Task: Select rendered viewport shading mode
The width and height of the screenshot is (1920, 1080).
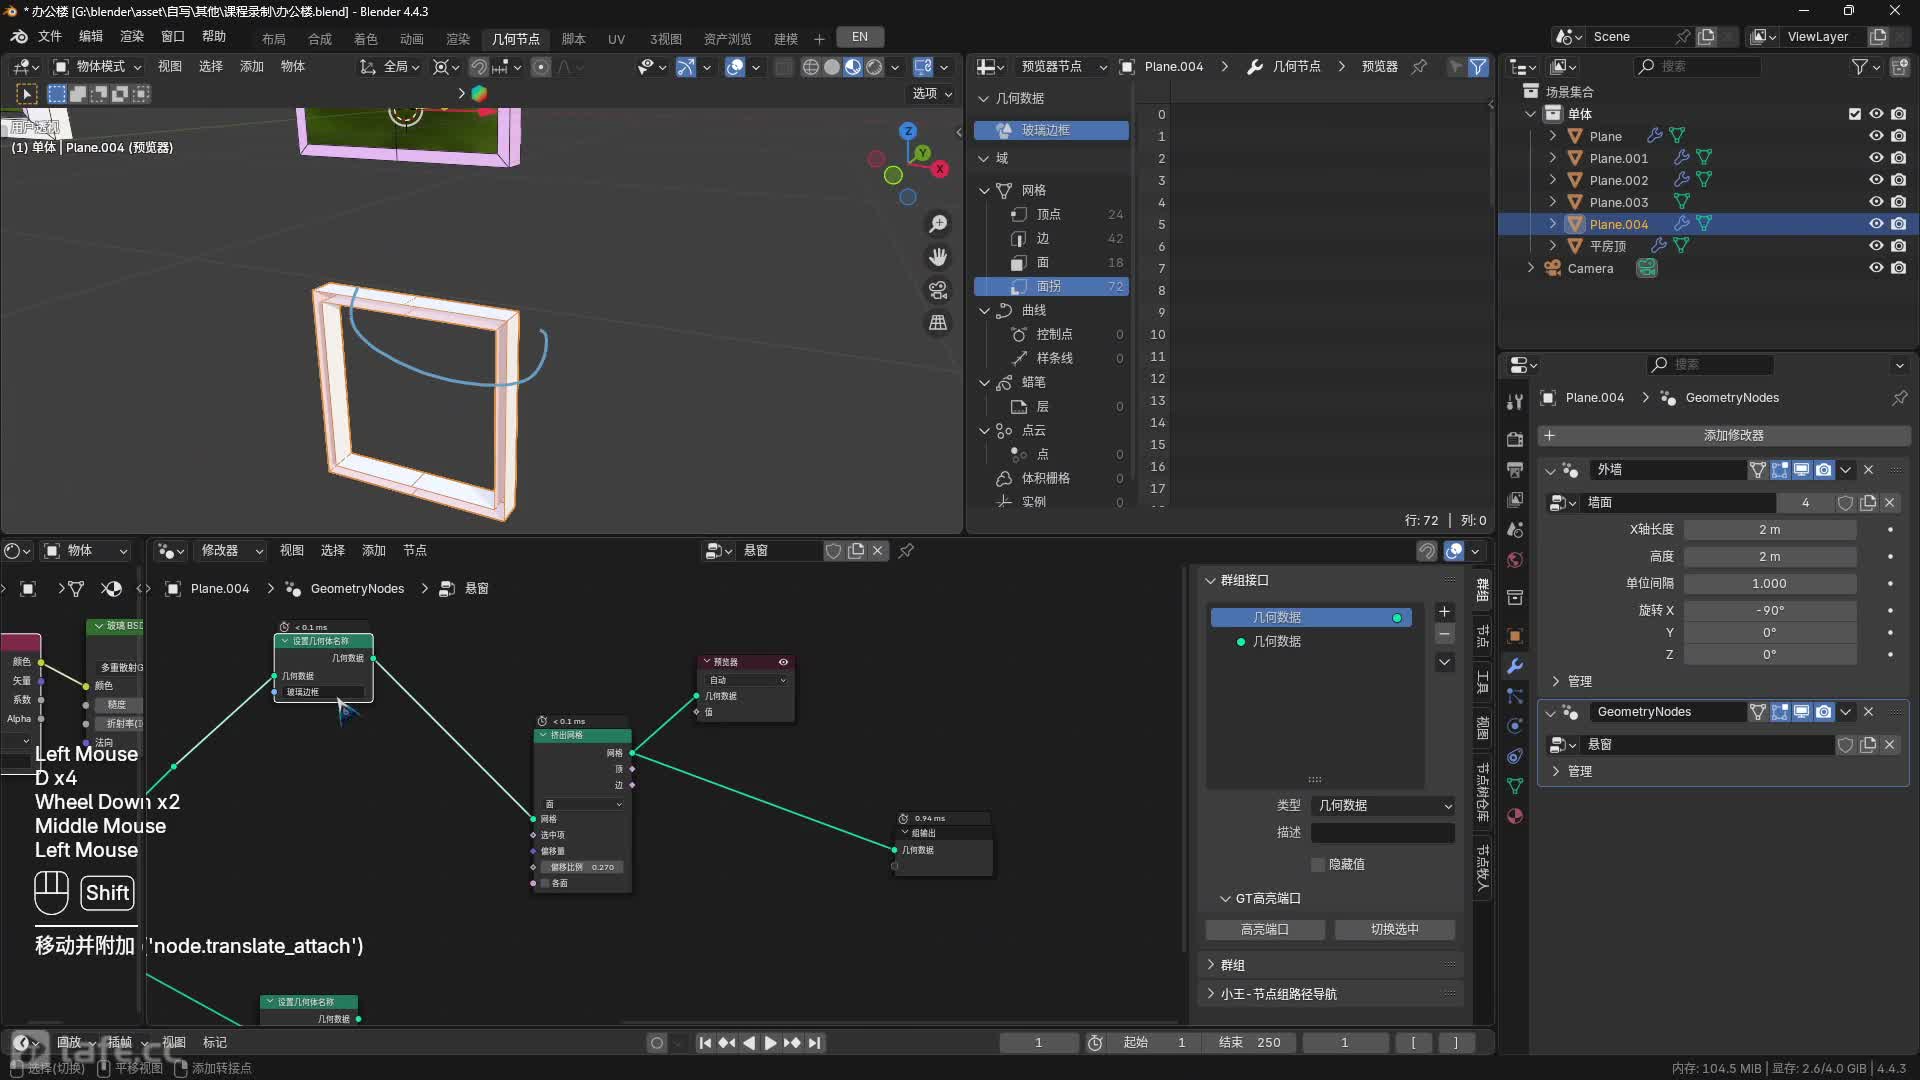Action: 874,67
